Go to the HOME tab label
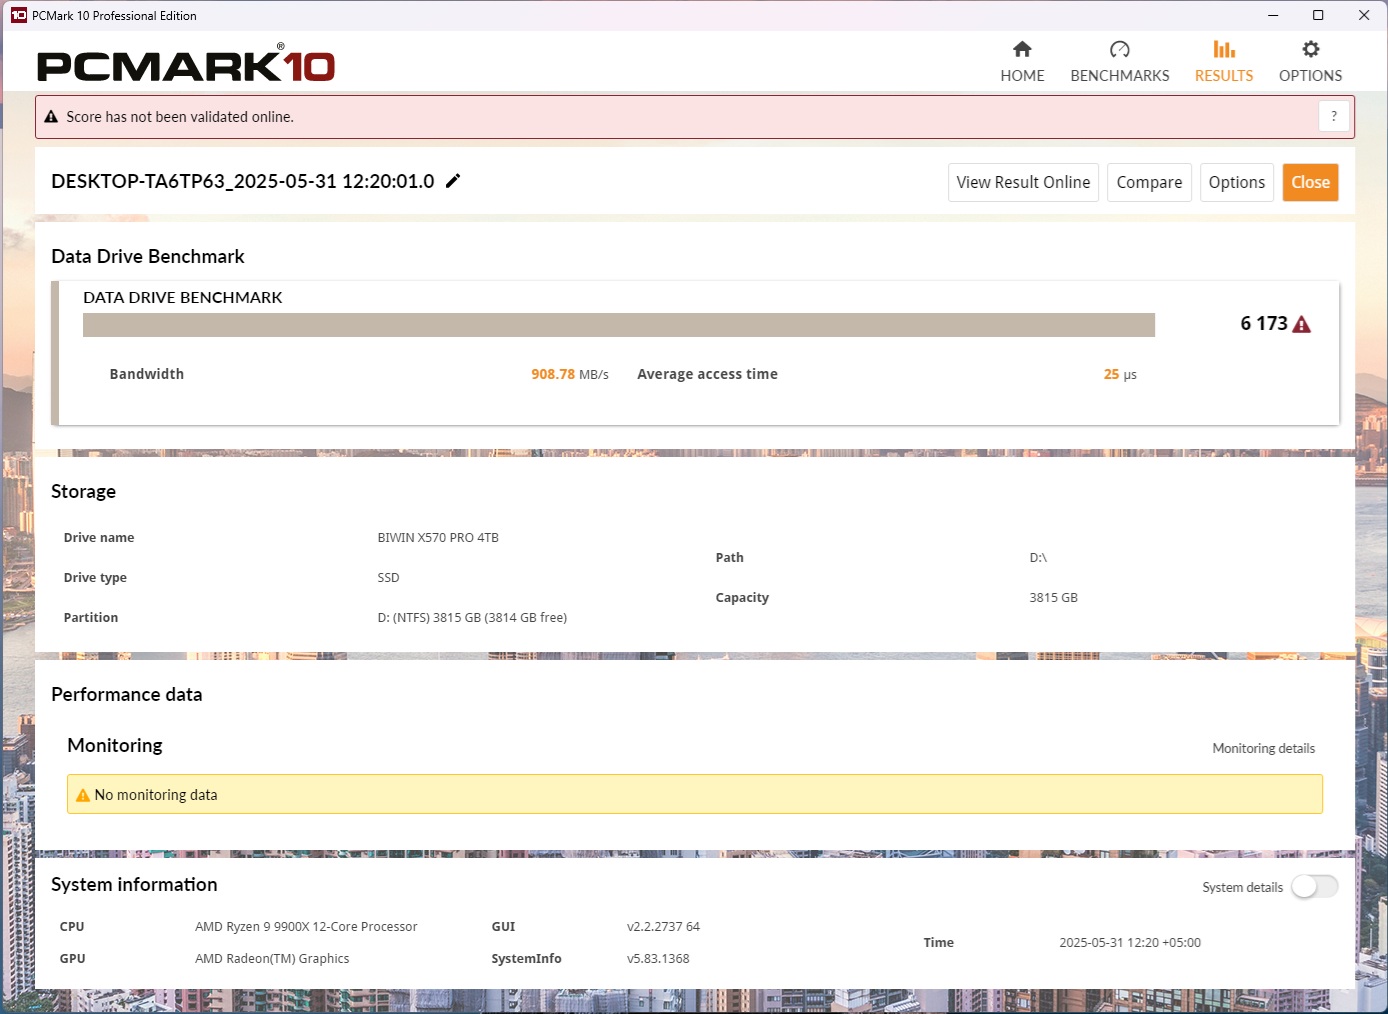The height and width of the screenshot is (1014, 1388). pyautogui.click(x=1022, y=76)
